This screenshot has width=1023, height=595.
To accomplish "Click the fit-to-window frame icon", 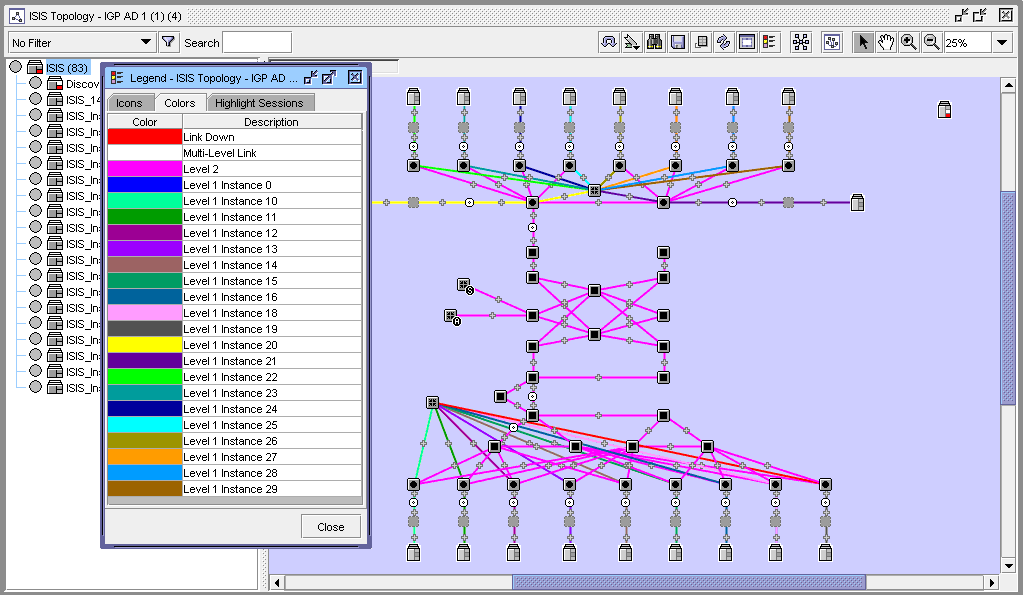I will coord(746,42).
